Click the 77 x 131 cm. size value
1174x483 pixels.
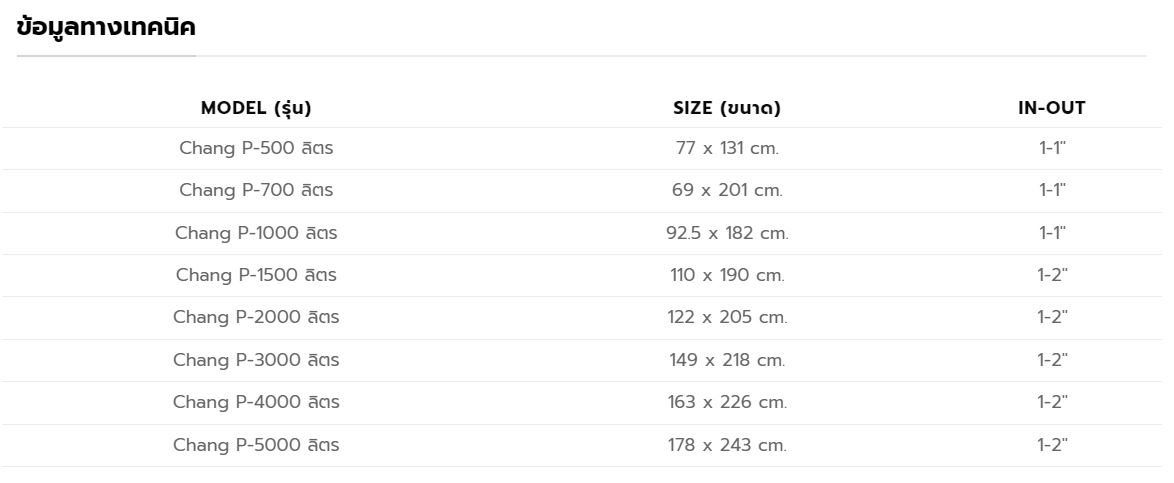pyautogui.click(x=727, y=148)
